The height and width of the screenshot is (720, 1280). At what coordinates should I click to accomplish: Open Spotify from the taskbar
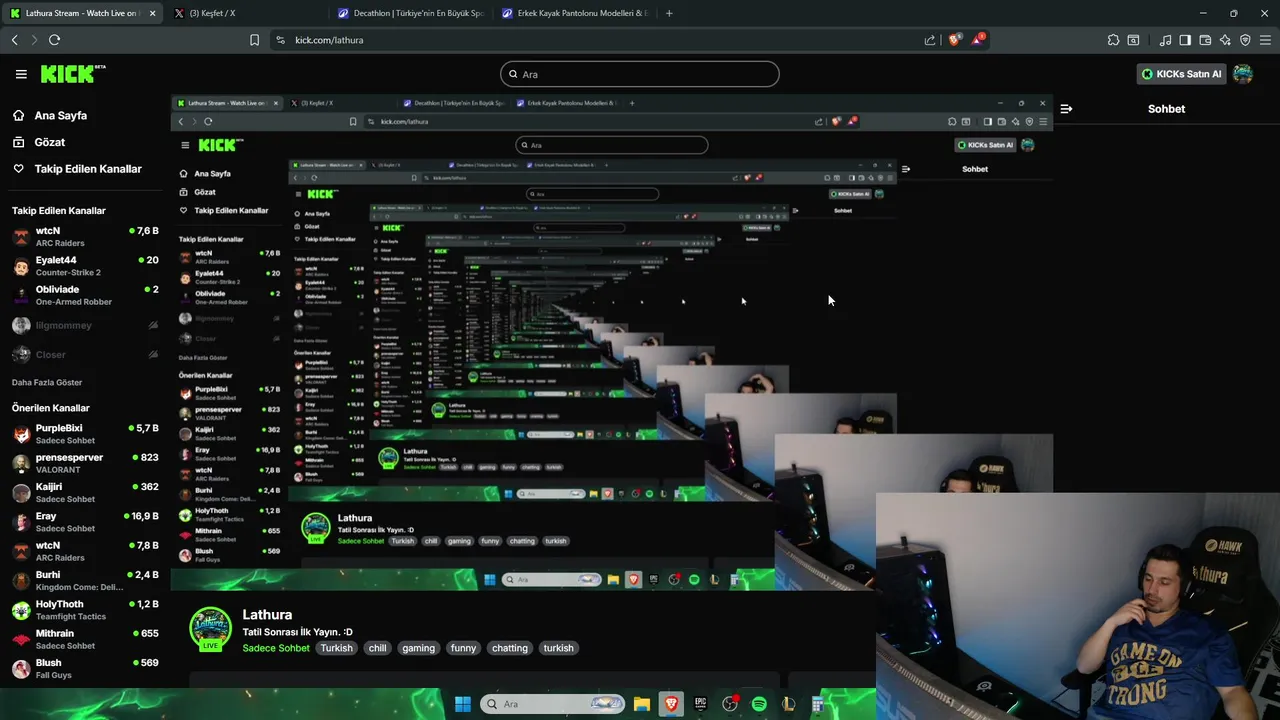[x=759, y=704]
